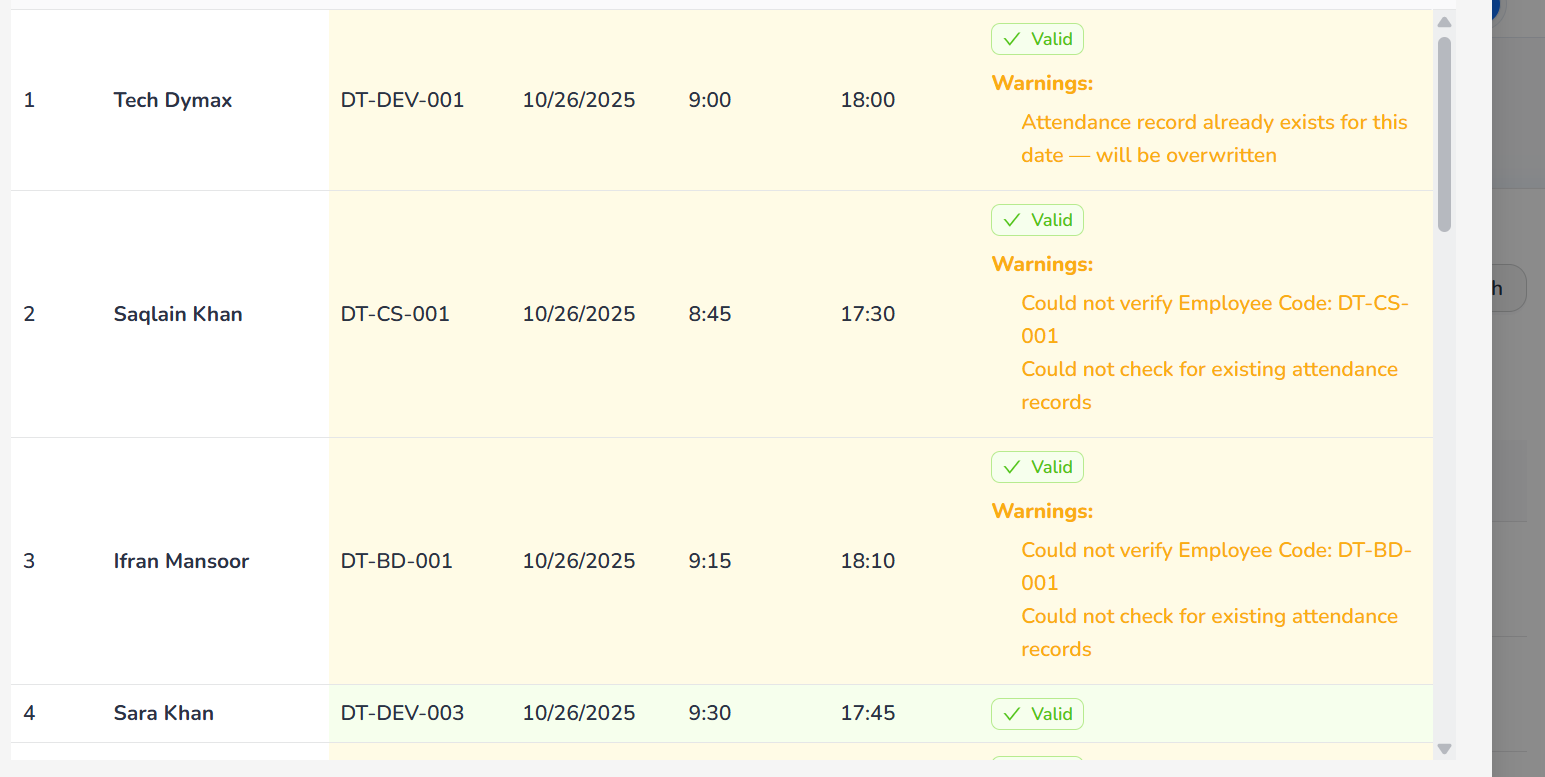Viewport: 1545px width, 777px height.
Task: Click the Valid checkmark icon for Tech Dymax
Action: 1012,39
